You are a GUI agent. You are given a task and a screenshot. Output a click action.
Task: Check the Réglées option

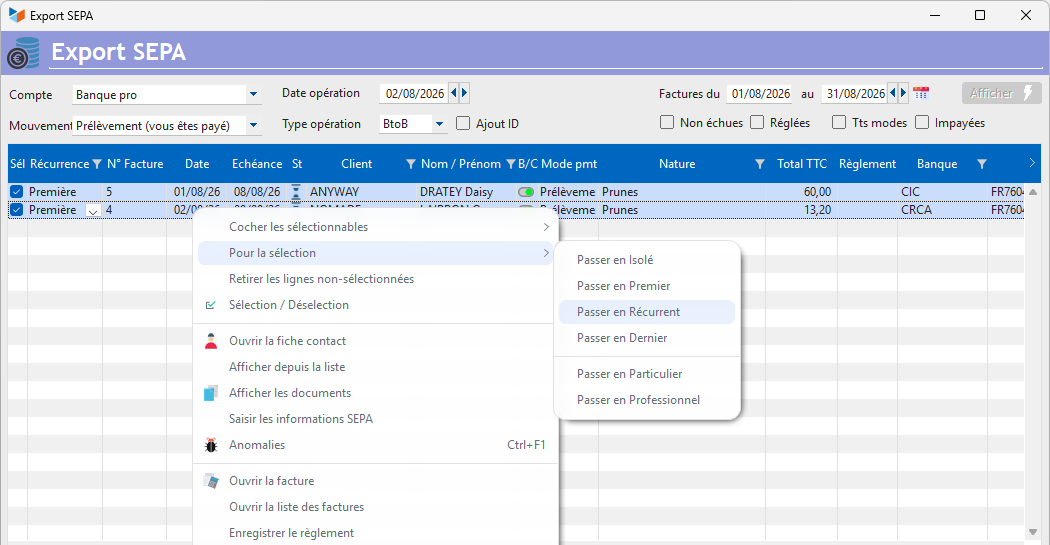click(757, 123)
